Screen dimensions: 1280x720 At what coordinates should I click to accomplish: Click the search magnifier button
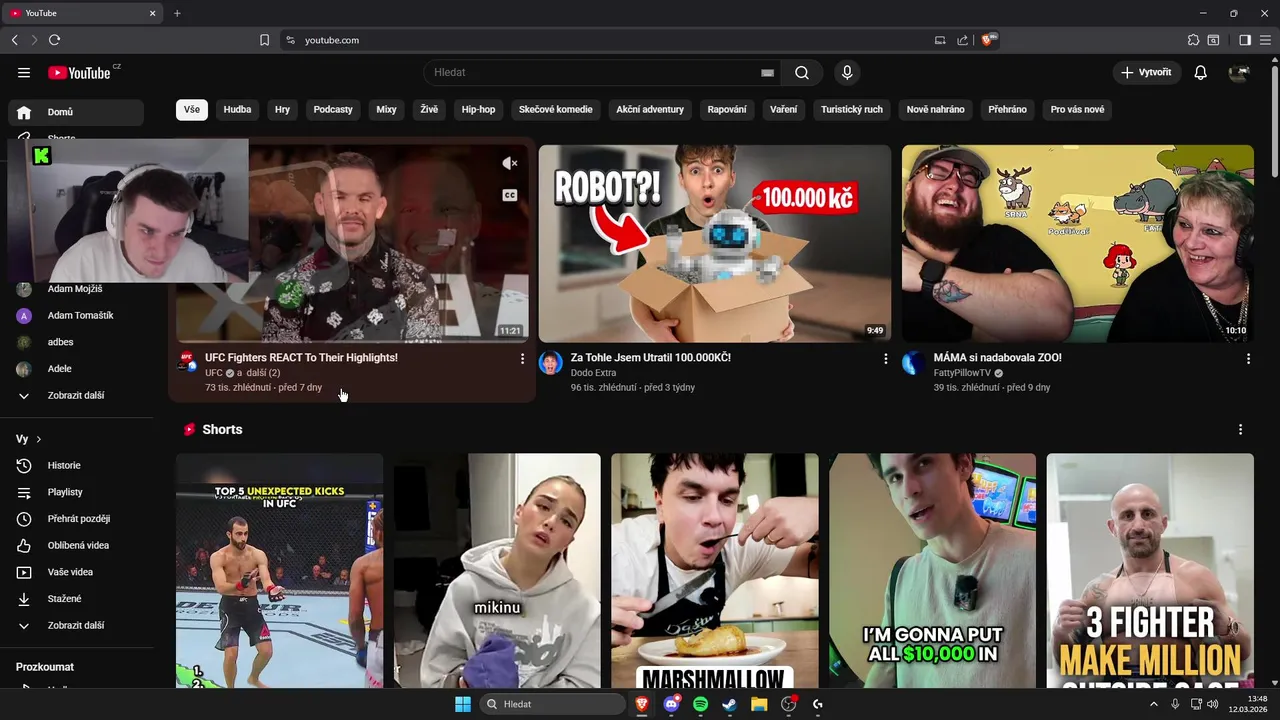(x=802, y=72)
